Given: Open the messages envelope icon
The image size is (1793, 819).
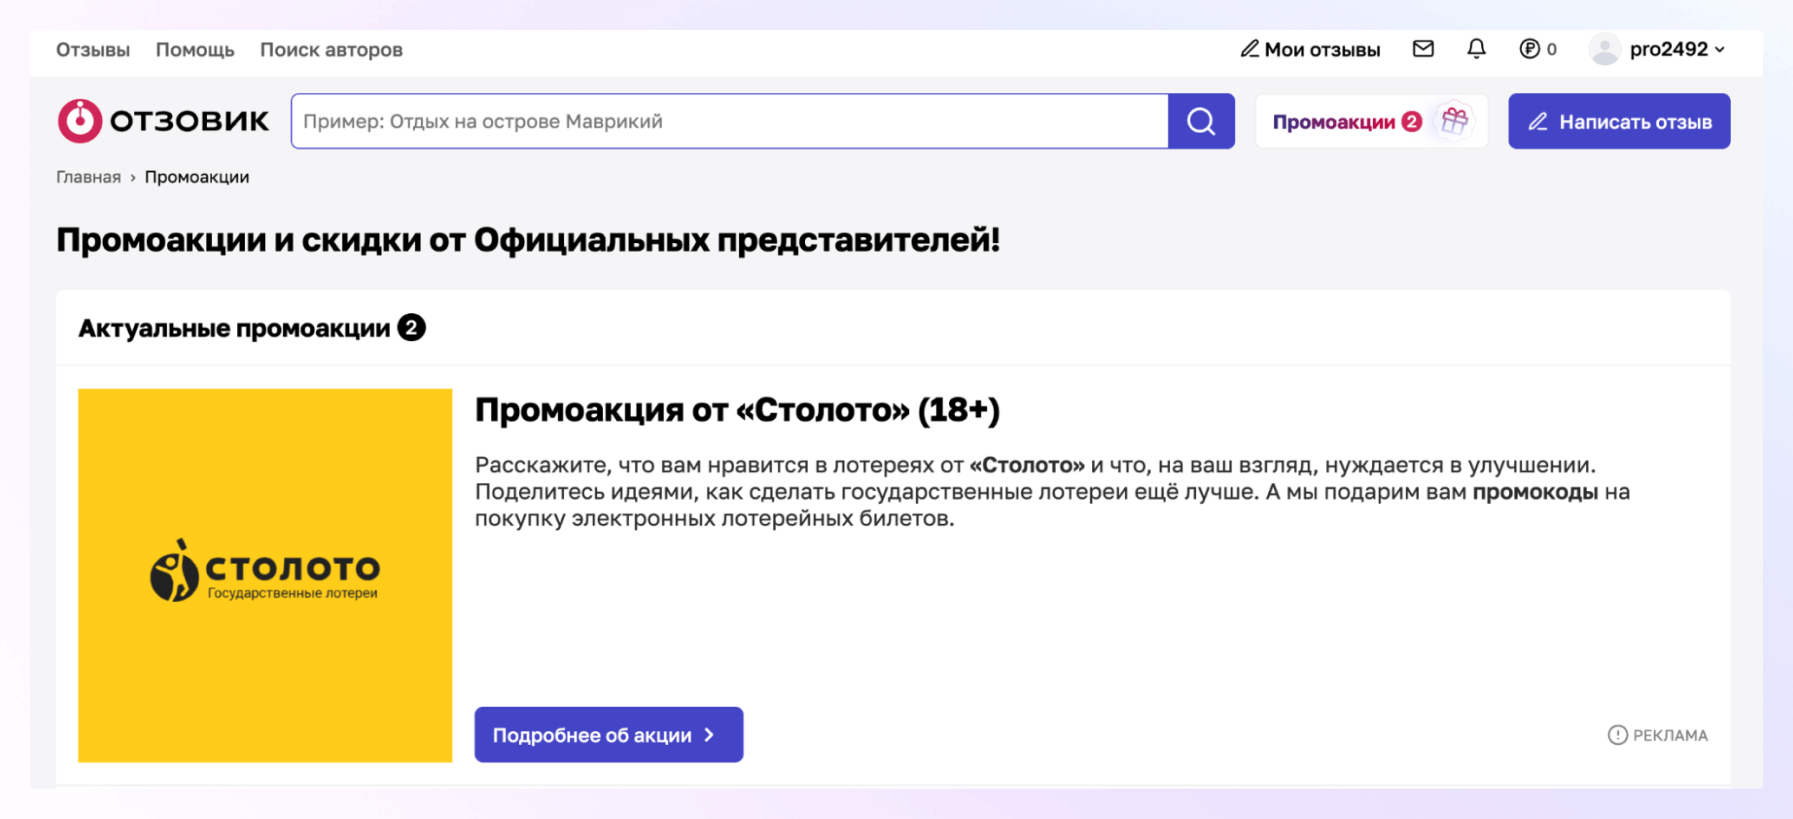Looking at the screenshot, I should (1423, 49).
